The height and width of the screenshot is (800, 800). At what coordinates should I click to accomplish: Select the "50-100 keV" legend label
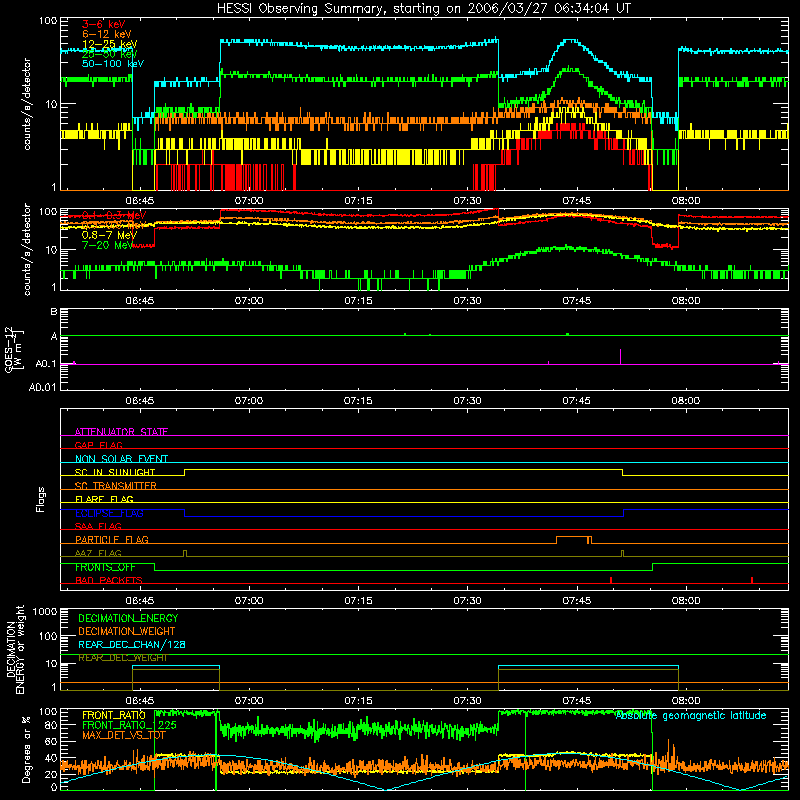click(x=113, y=64)
